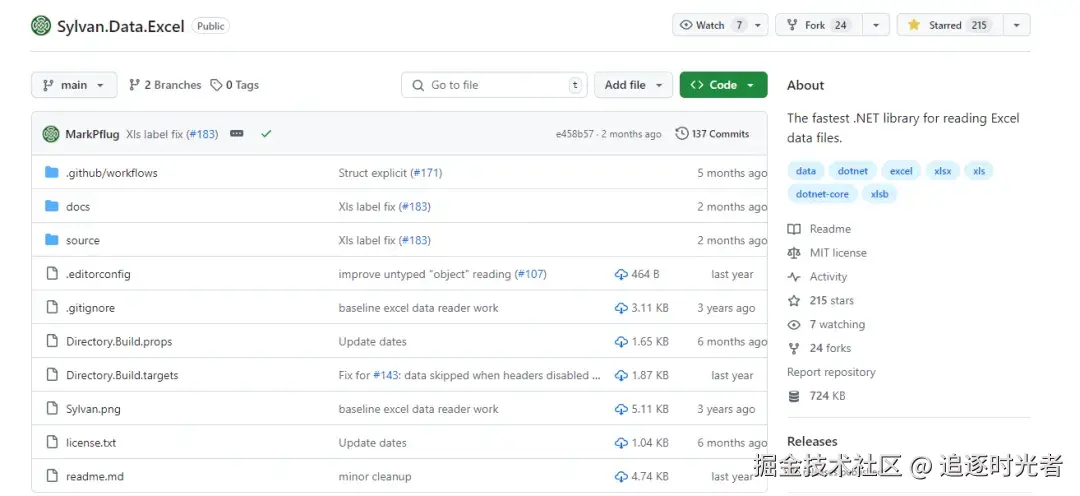Image resolution: width=1080 pixels, height=496 pixels.
Task: Open the 137 Commits history link
Action: click(x=712, y=134)
